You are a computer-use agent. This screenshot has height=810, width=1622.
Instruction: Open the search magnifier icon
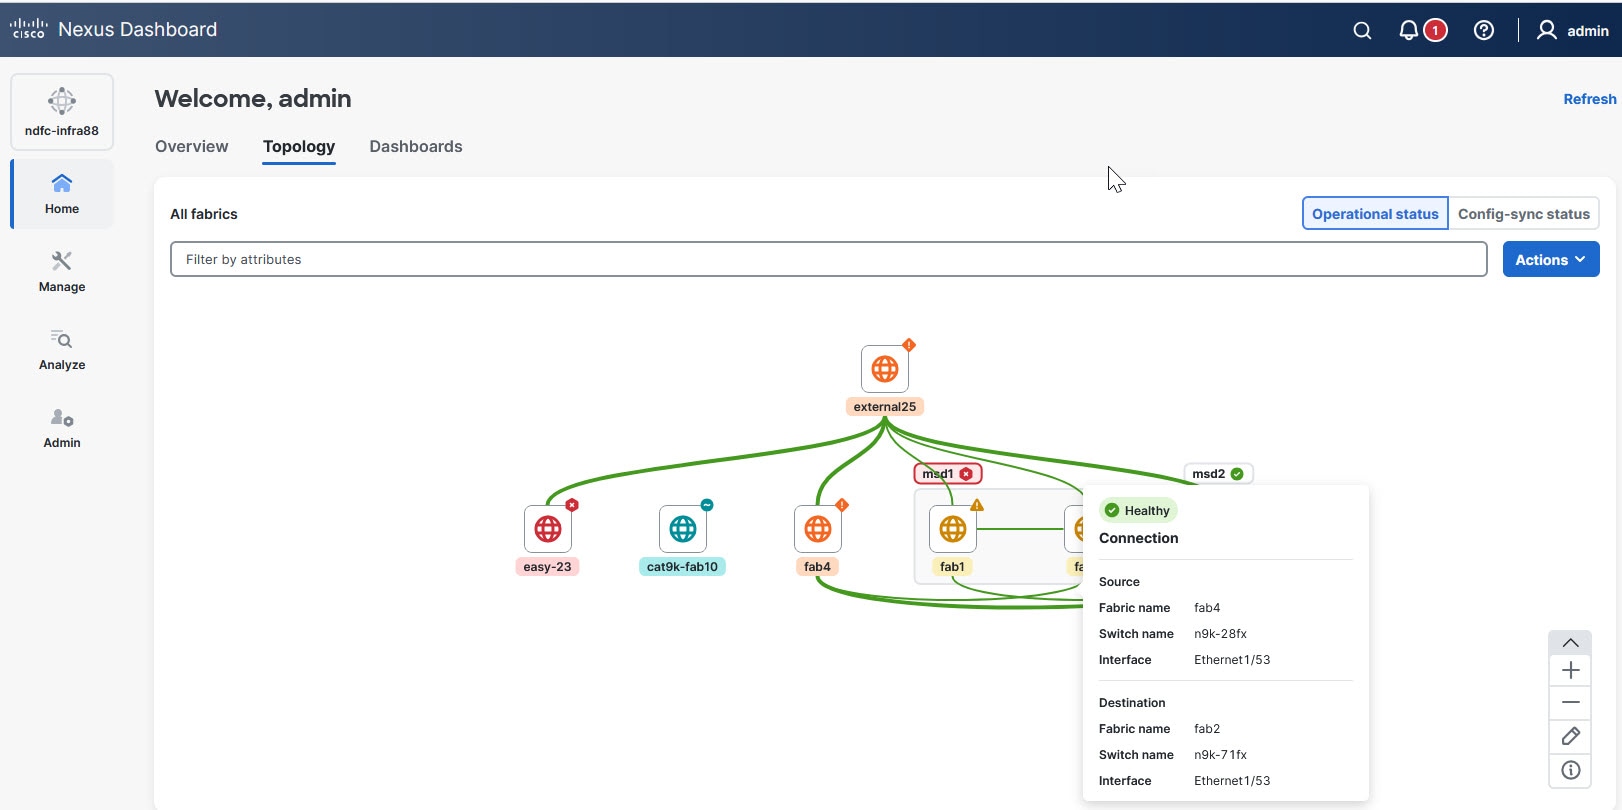(1362, 31)
